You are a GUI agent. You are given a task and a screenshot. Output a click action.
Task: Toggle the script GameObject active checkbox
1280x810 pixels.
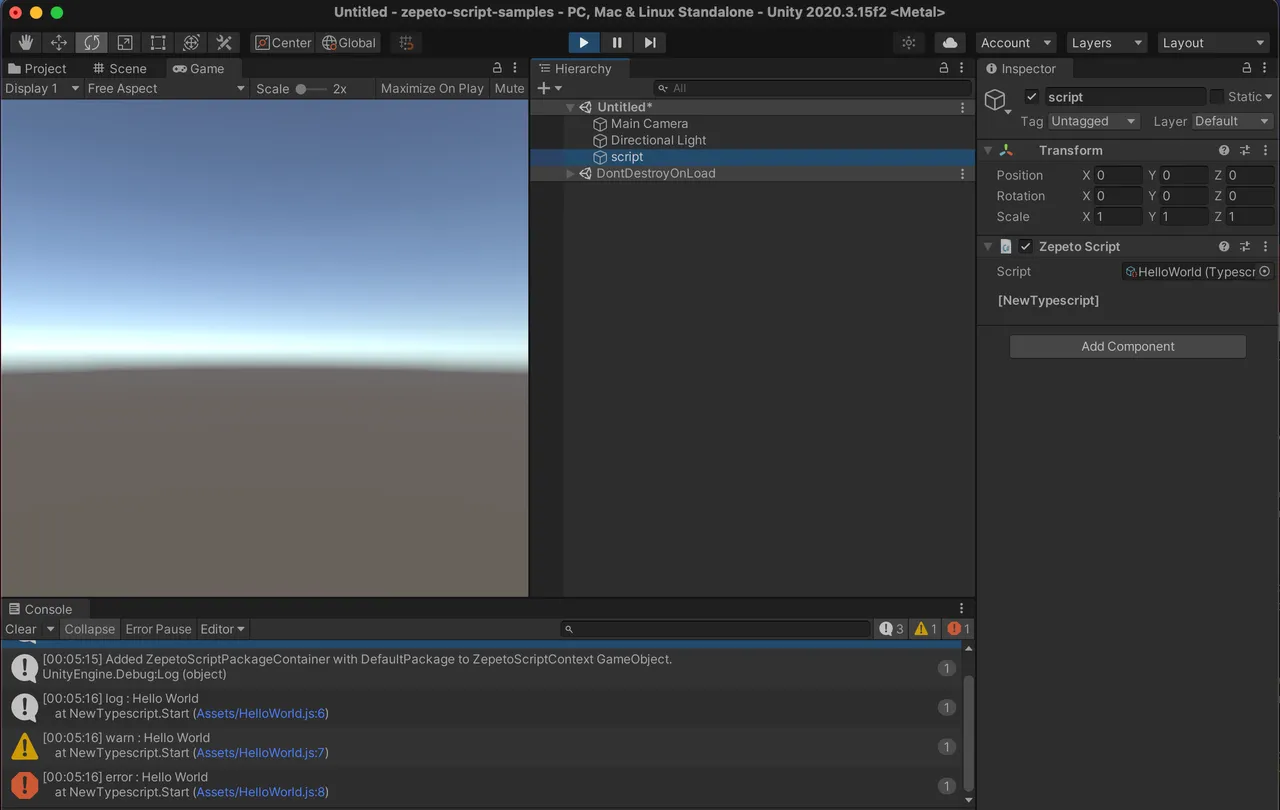[1032, 97]
